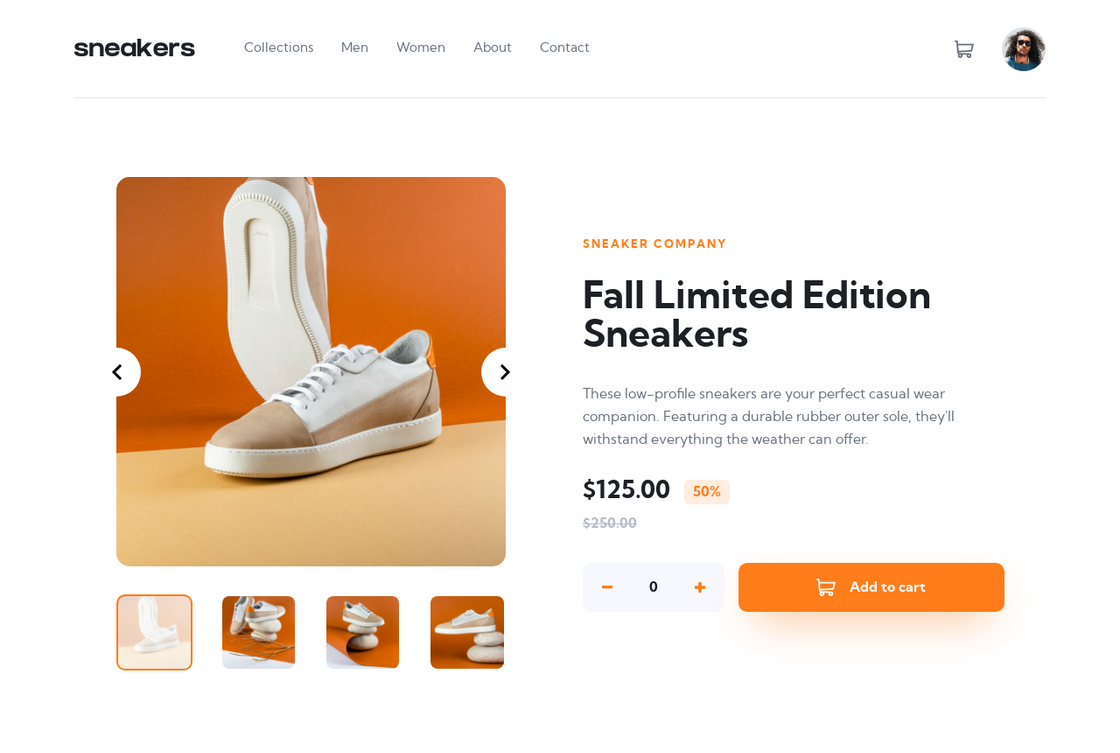1120x753 pixels.
Task: Pick the fourth product thumbnail
Action: (x=467, y=632)
